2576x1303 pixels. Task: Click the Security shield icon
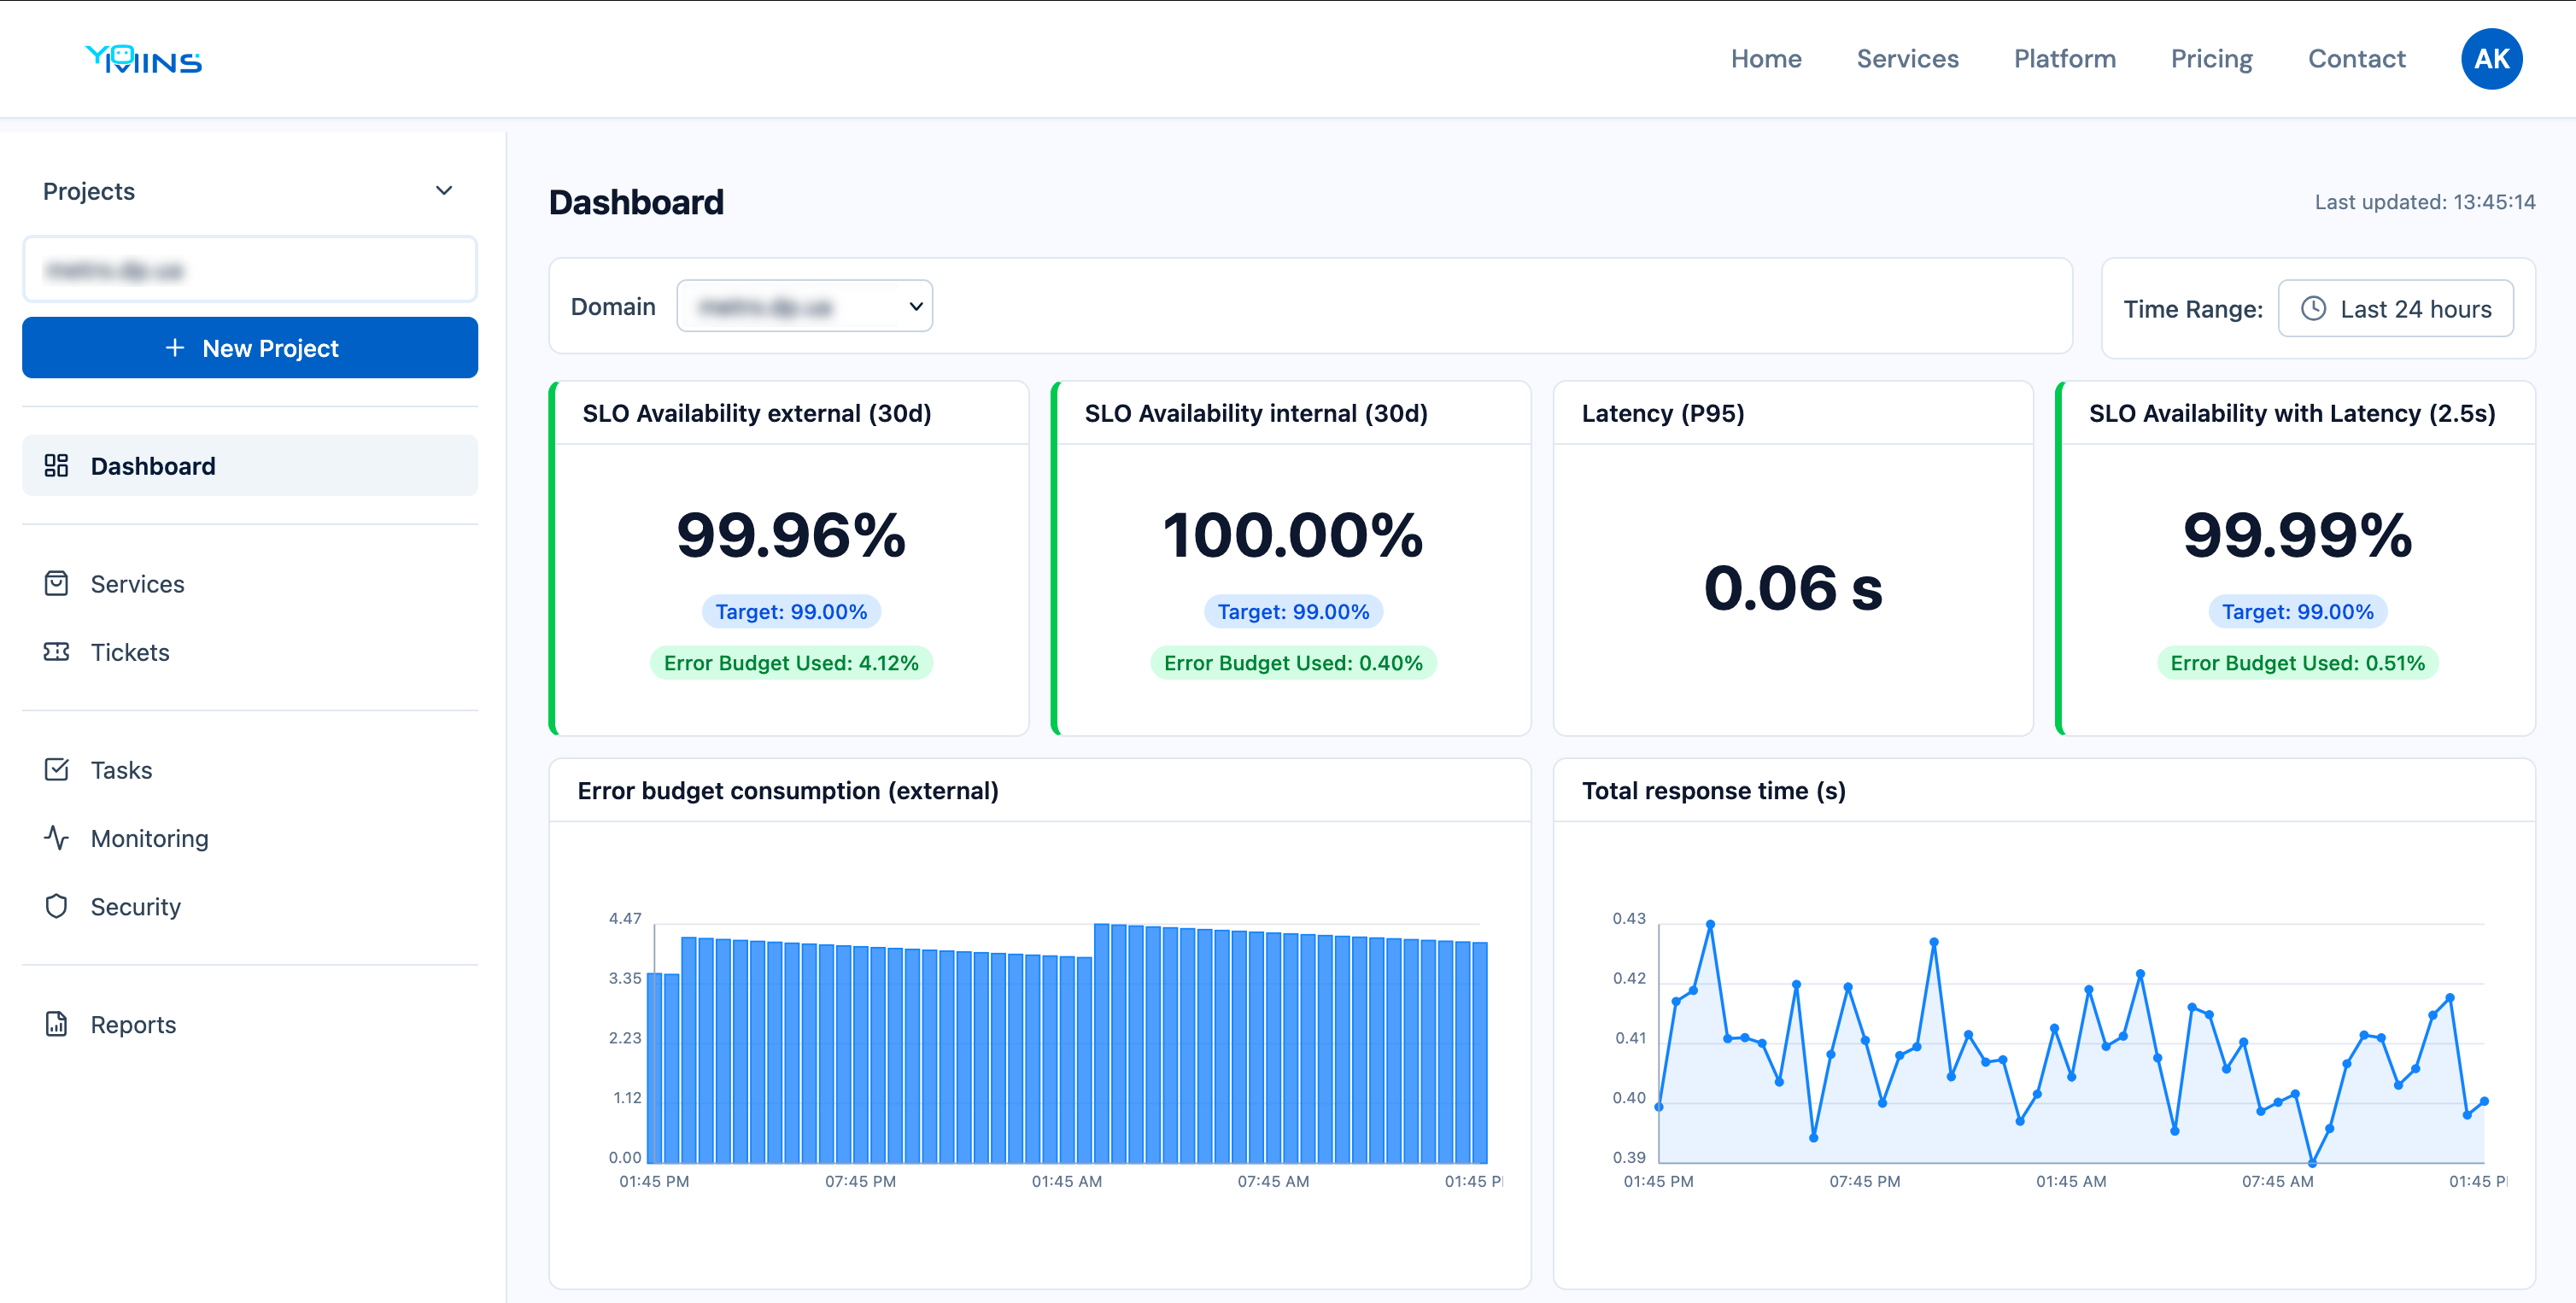pos(56,906)
